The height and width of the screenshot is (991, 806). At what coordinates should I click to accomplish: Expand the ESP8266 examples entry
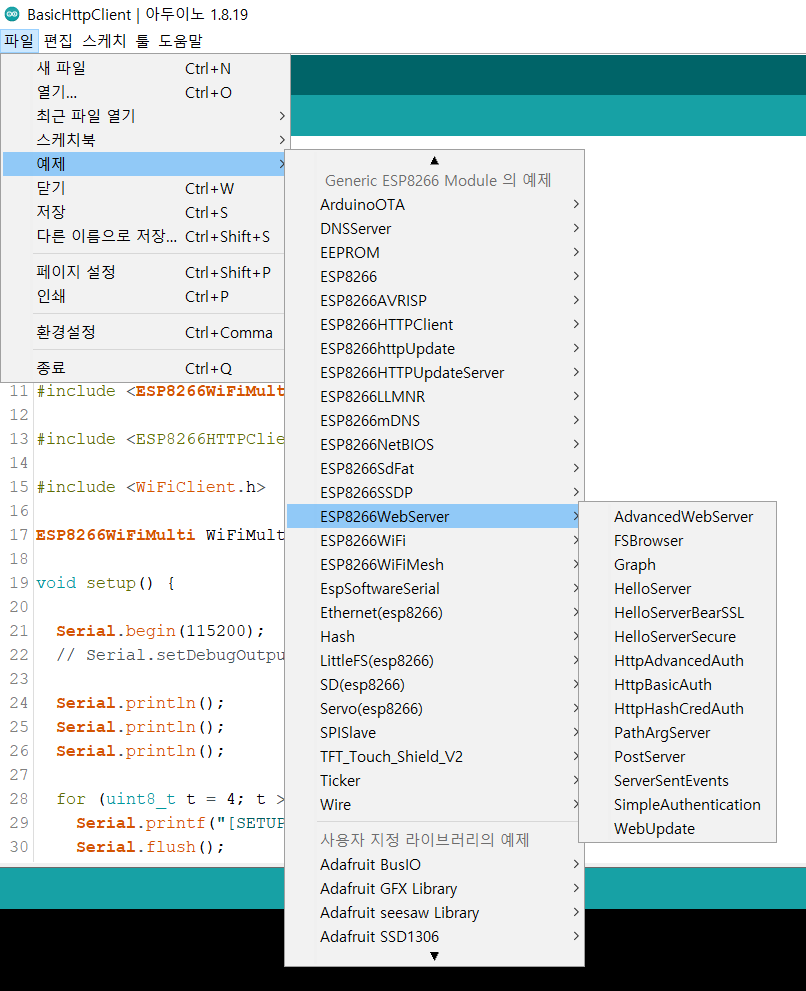click(434, 277)
